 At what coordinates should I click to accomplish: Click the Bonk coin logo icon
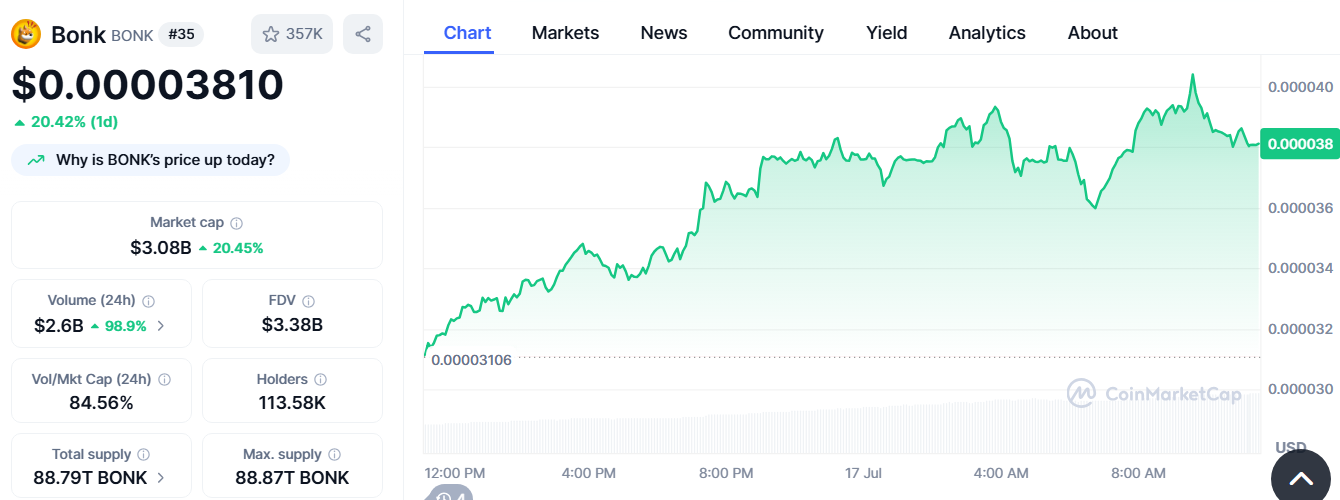click(x=26, y=34)
